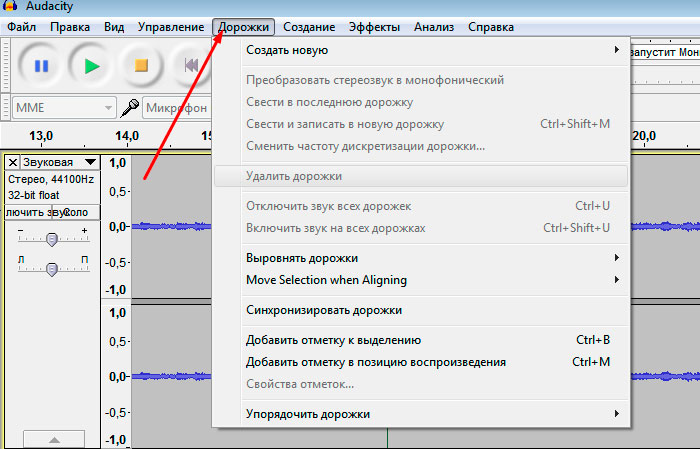This screenshot has width=700, height=449.
Task: Choose Включить звук на всех дорожках
Action: point(421,228)
